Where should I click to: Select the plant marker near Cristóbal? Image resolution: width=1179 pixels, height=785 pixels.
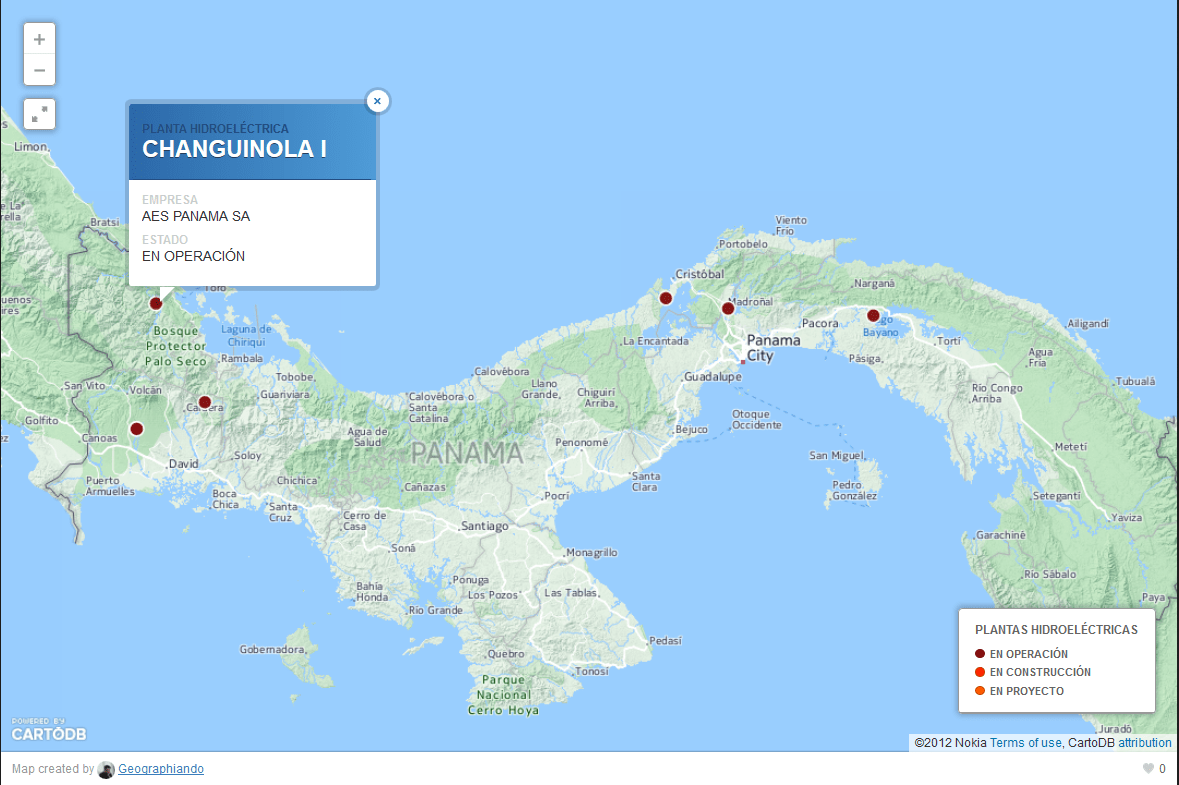[665, 299]
